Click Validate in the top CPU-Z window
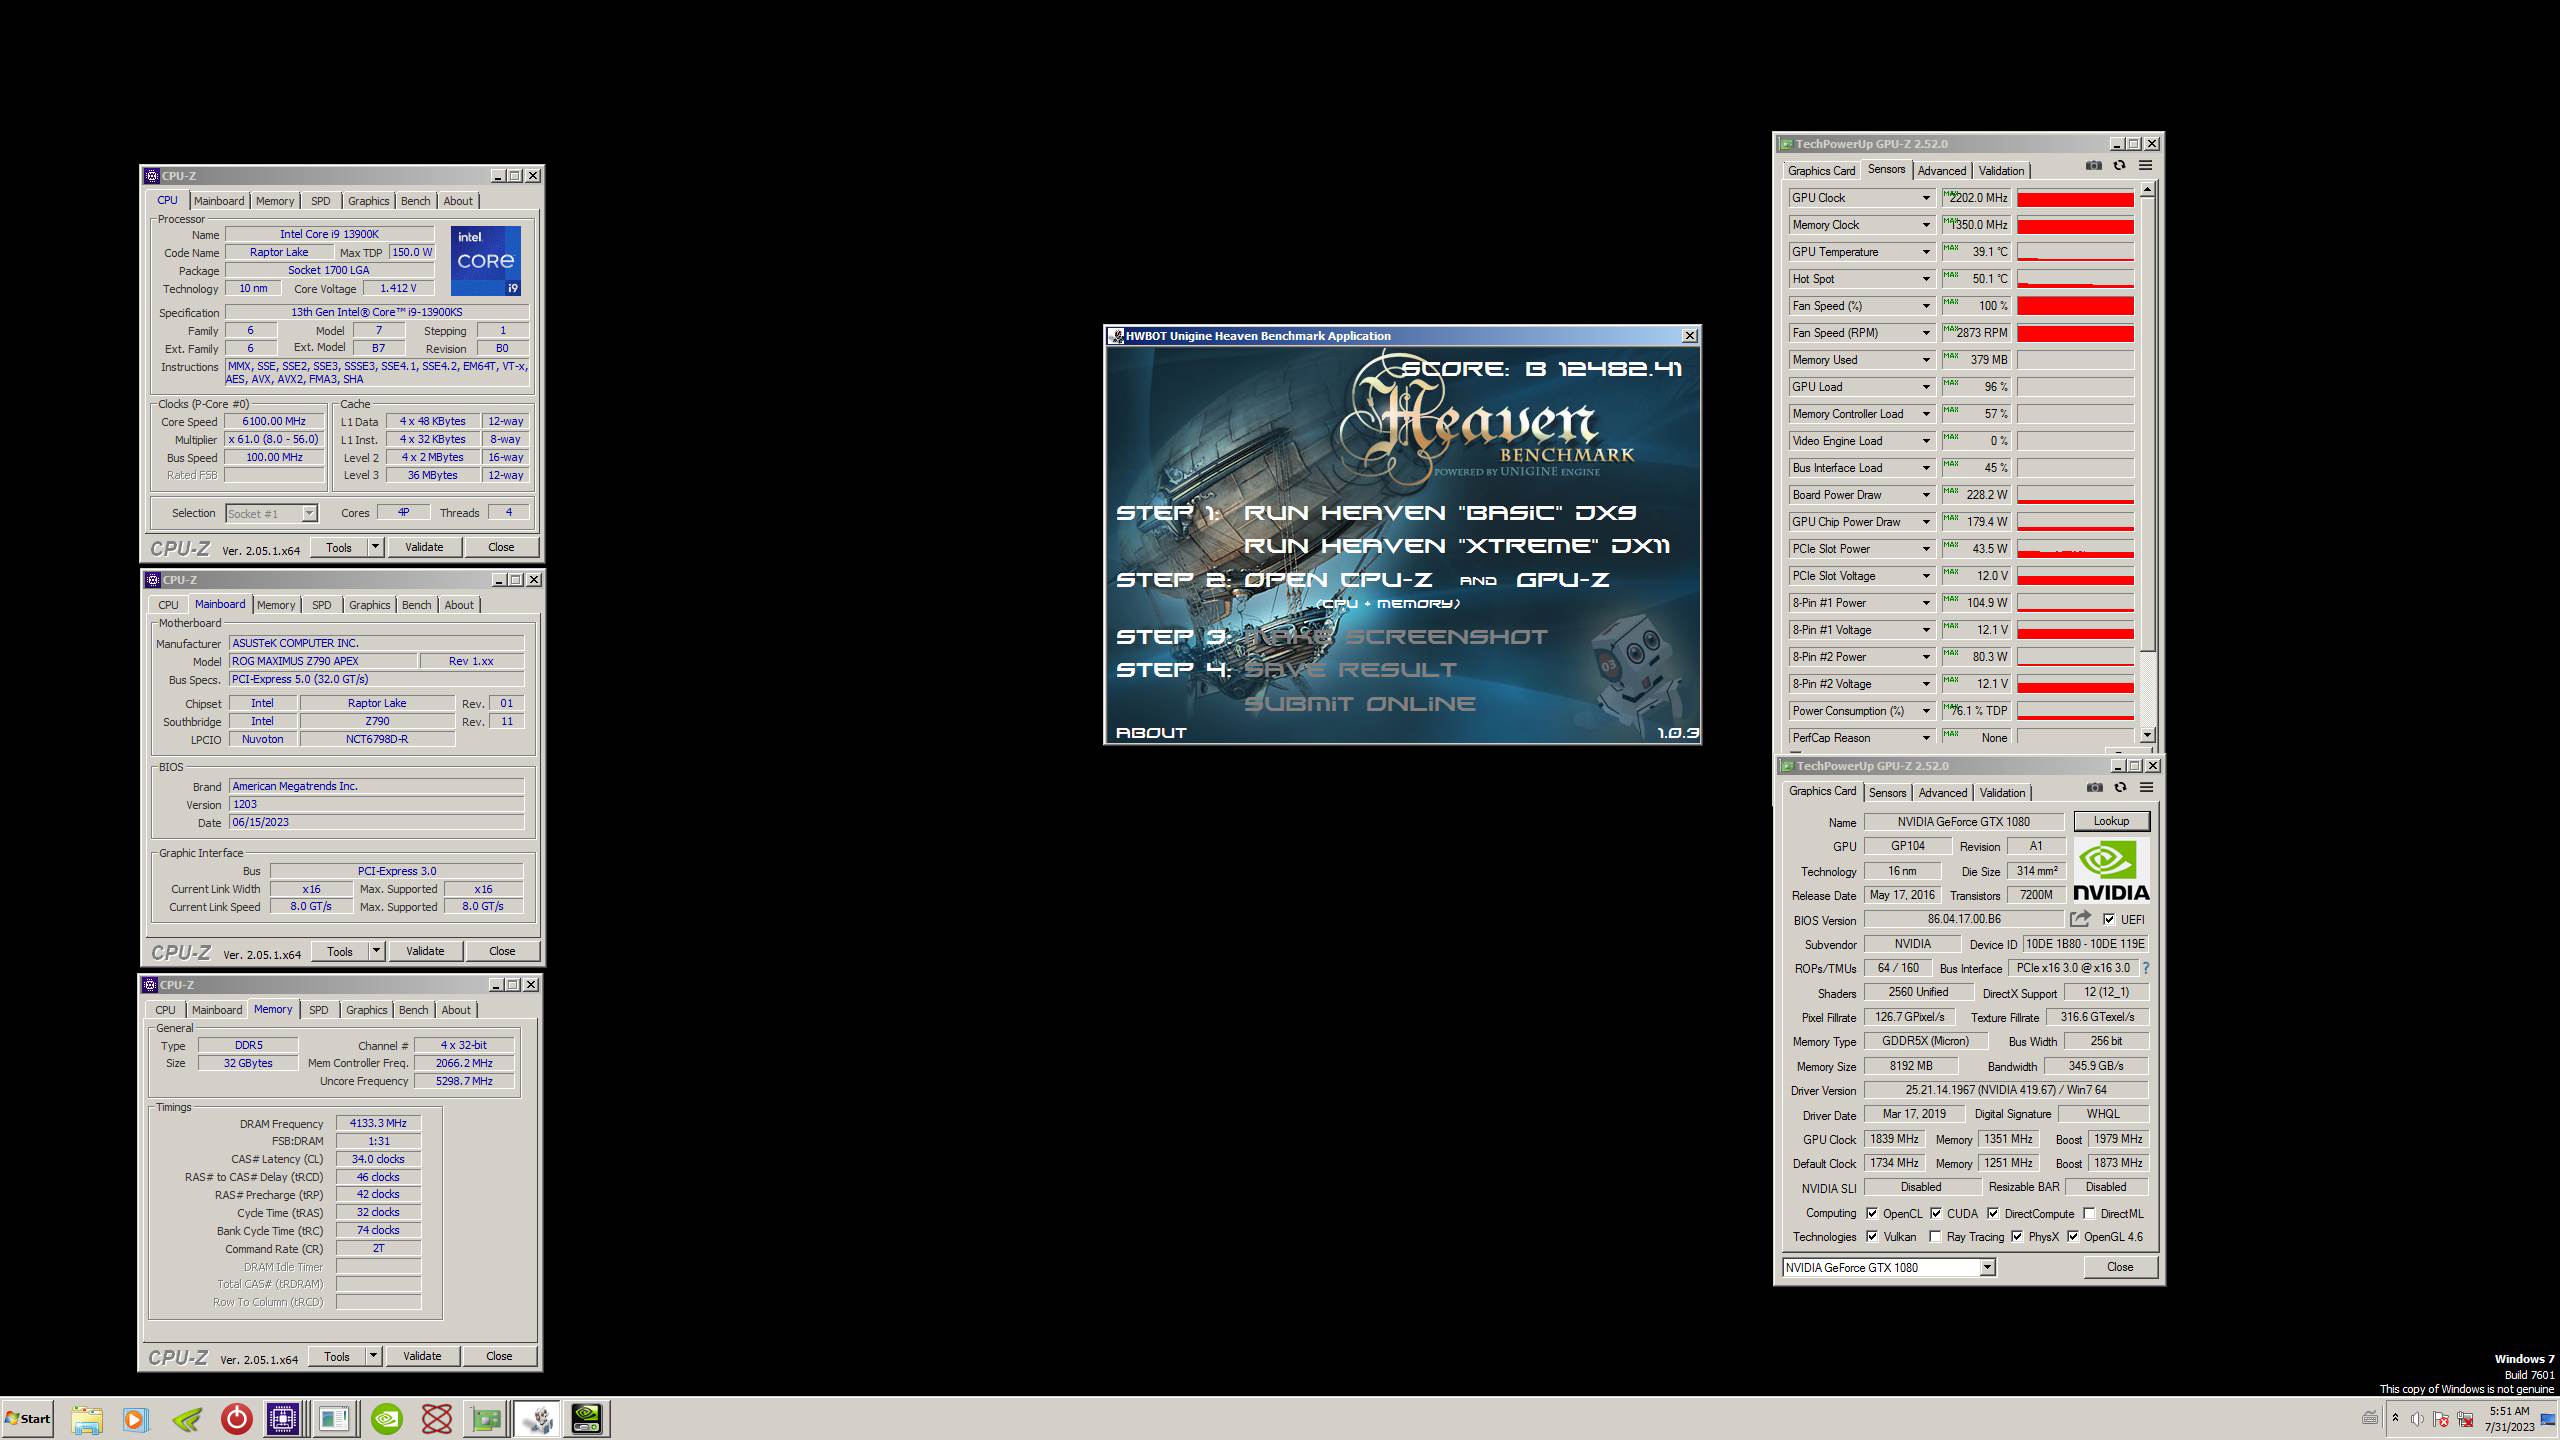 coord(424,547)
